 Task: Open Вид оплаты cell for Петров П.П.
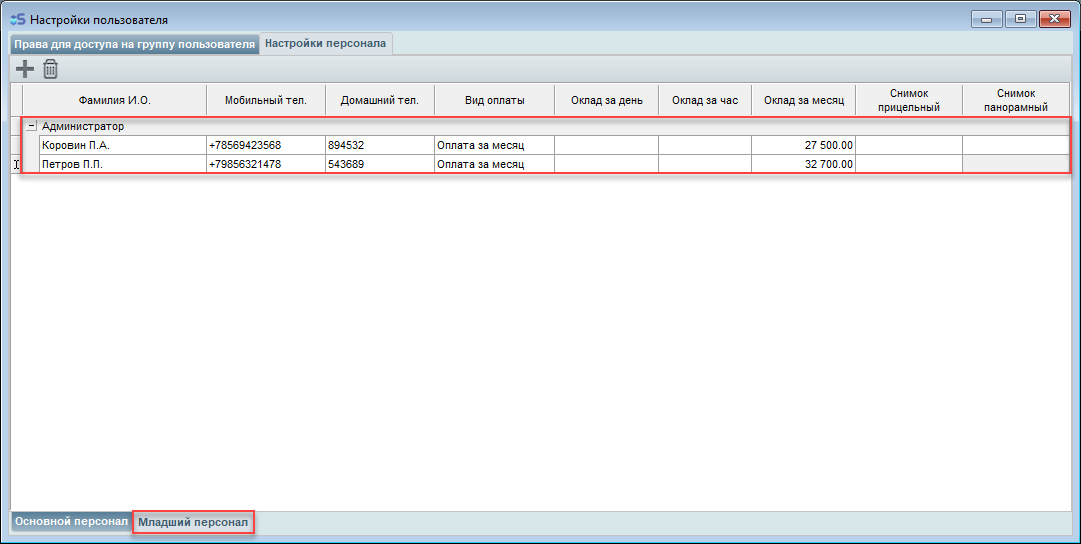click(x=494, y=164)
